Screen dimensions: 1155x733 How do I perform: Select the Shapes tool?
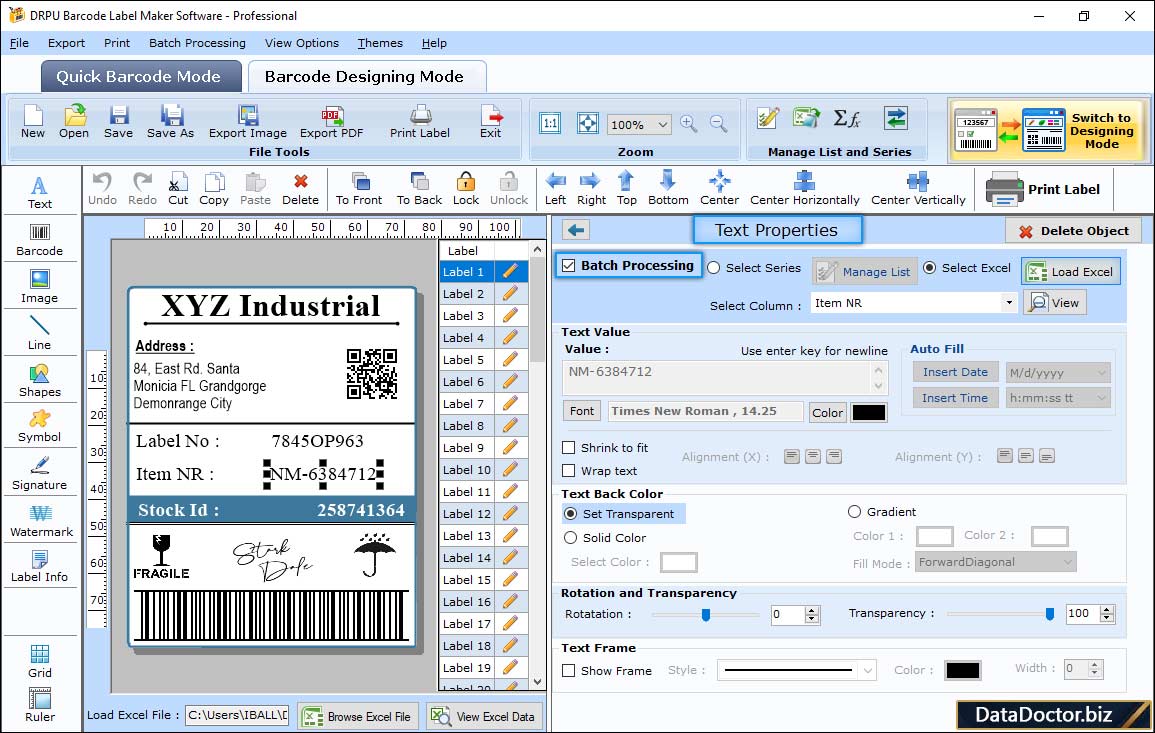coord(40,381)
